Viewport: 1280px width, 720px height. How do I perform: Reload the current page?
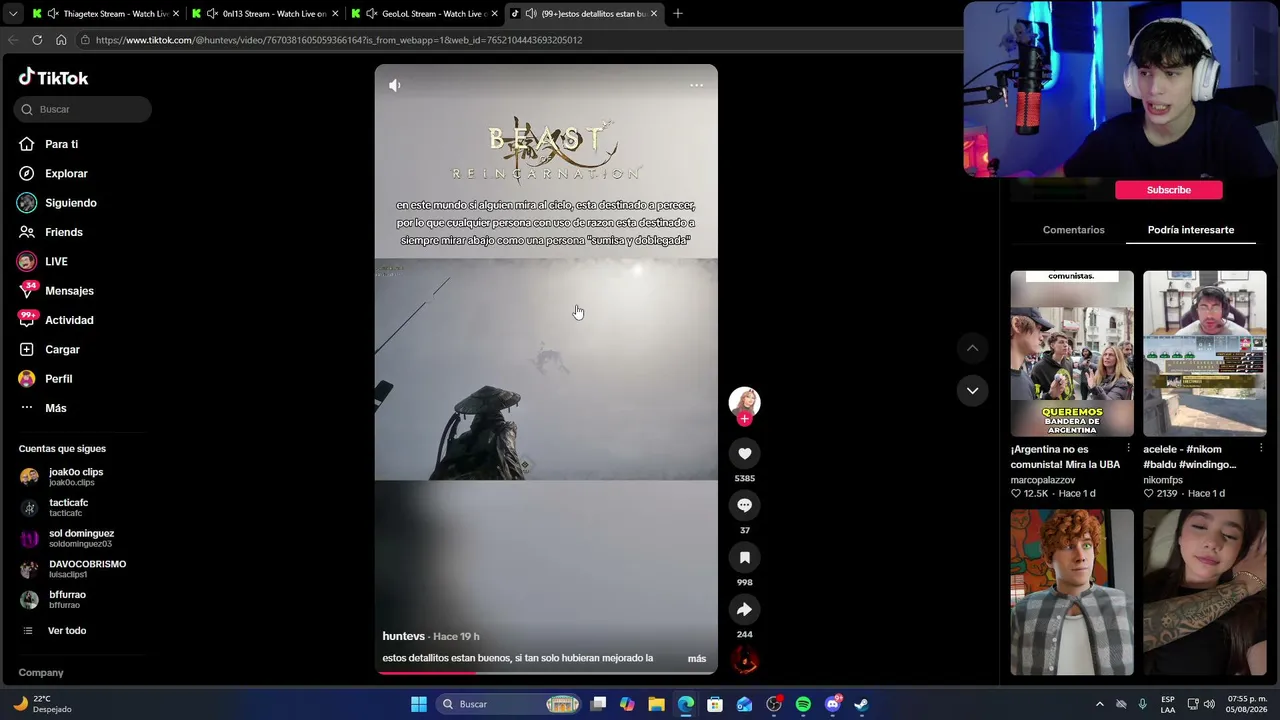pyautogui.click(x=37, y=40)
